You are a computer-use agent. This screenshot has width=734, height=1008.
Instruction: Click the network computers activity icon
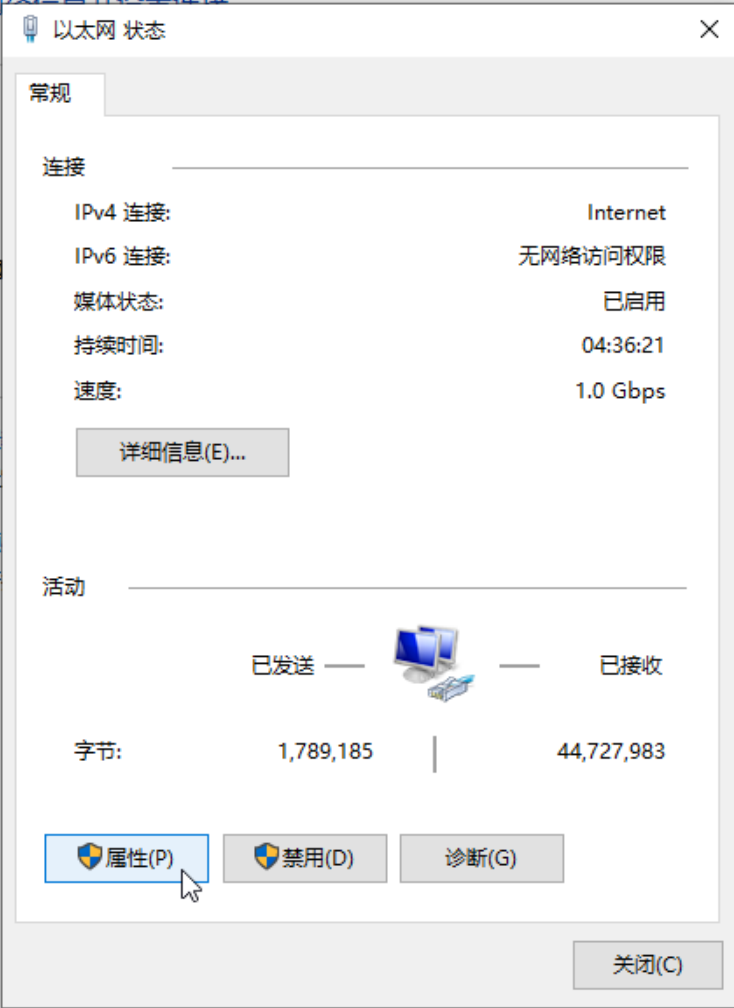433,663
